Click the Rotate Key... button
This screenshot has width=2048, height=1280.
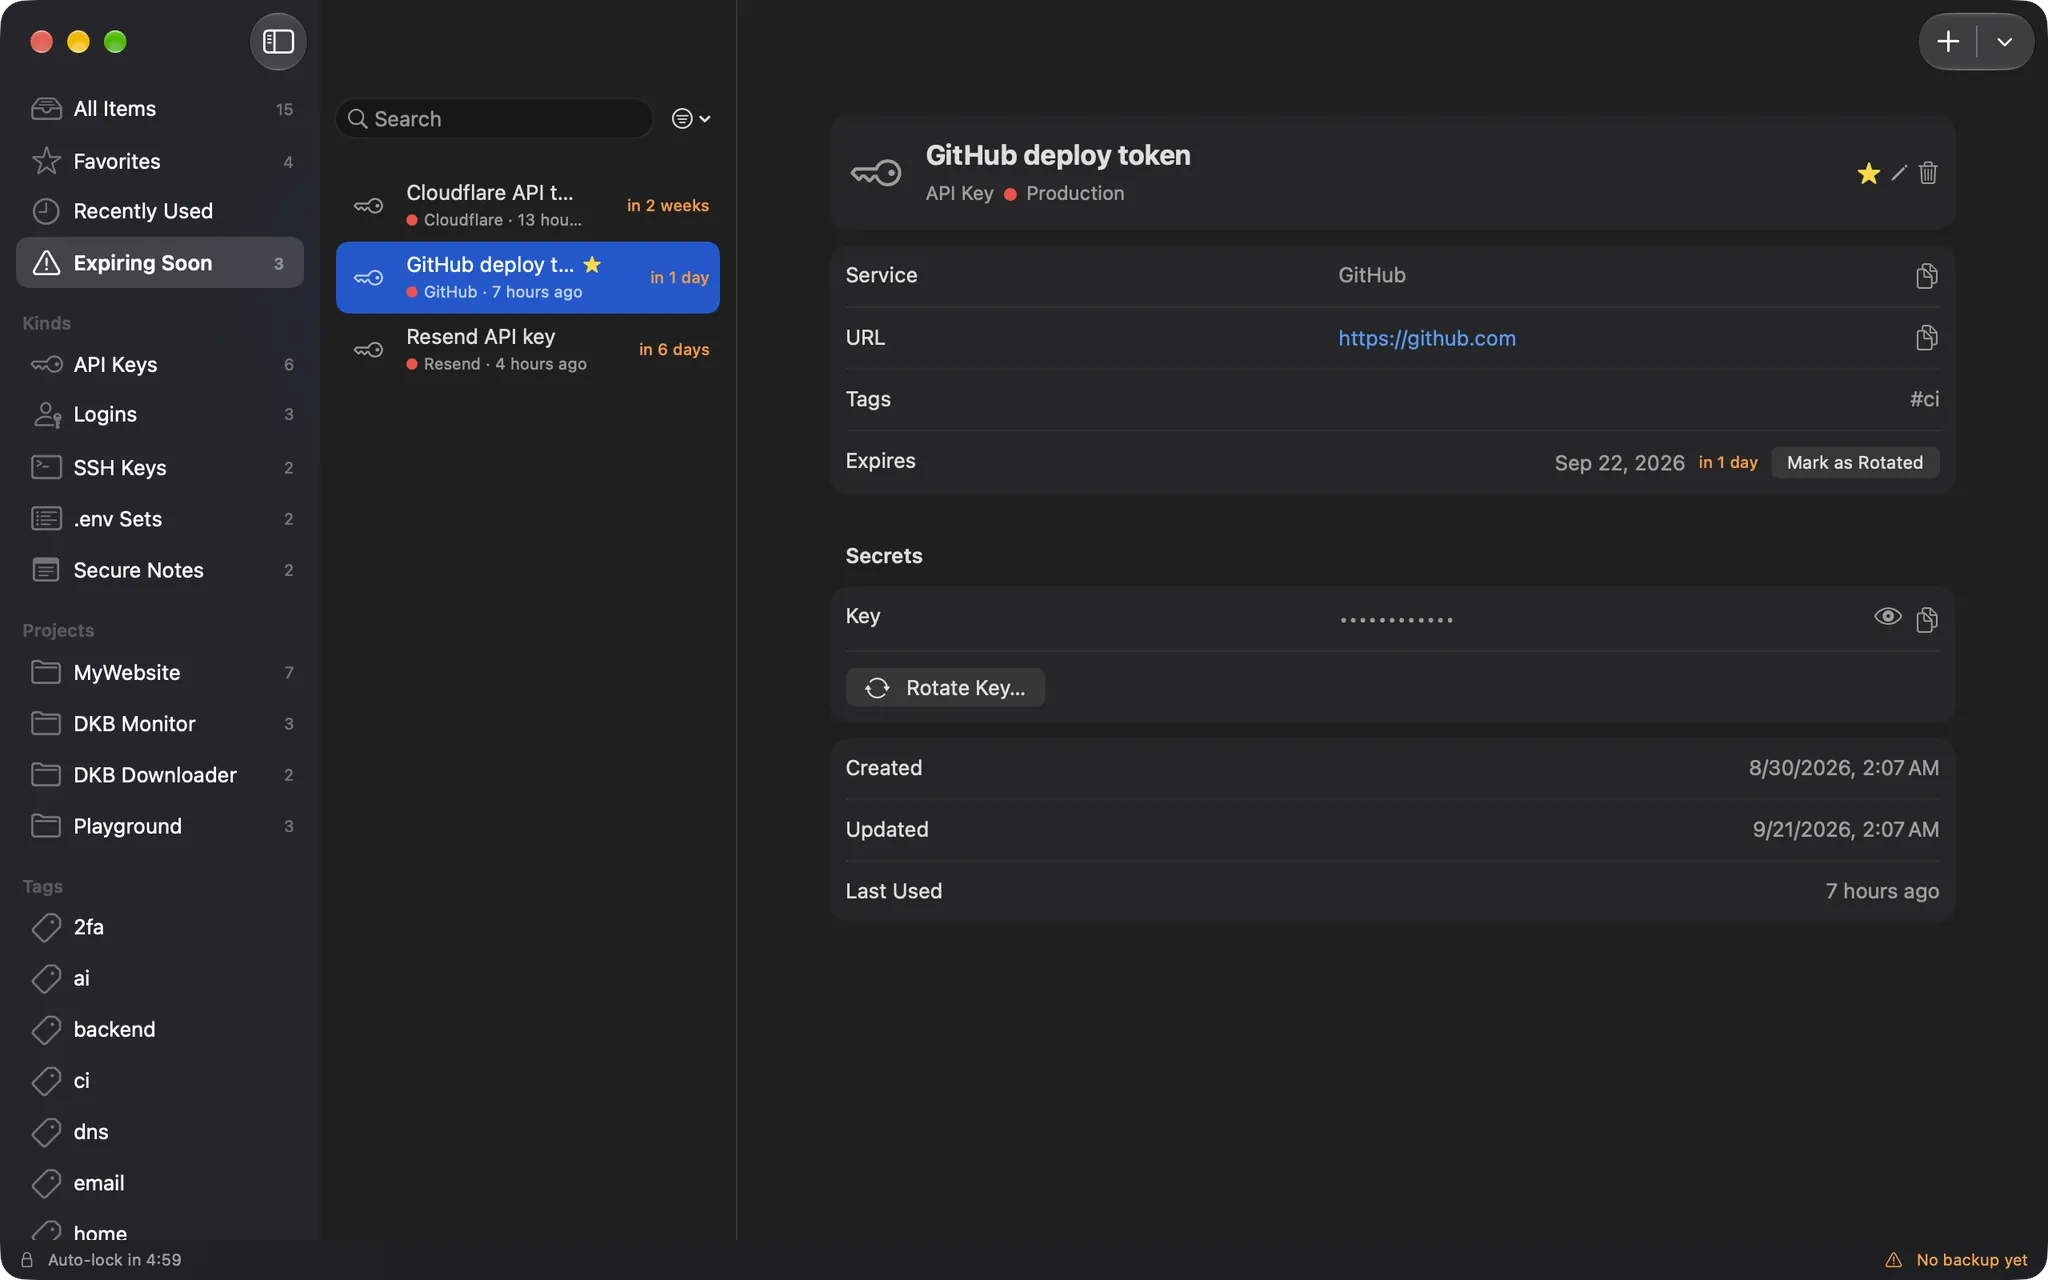pos(945,688)
